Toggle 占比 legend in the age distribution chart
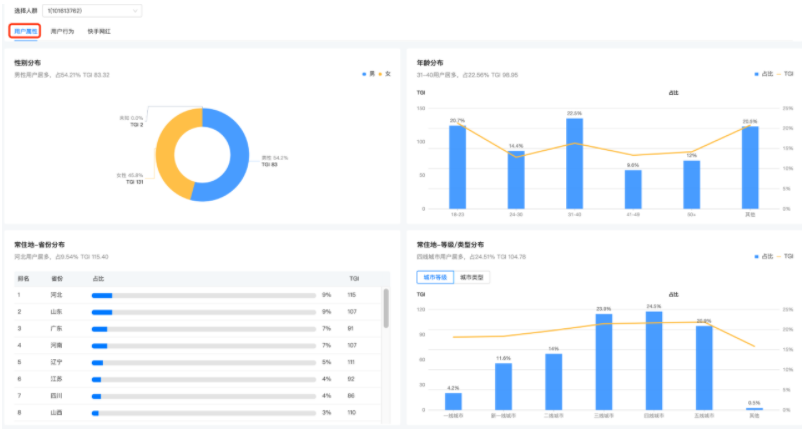The height and width of the screenshot is (433, 806). click(763, 73)
